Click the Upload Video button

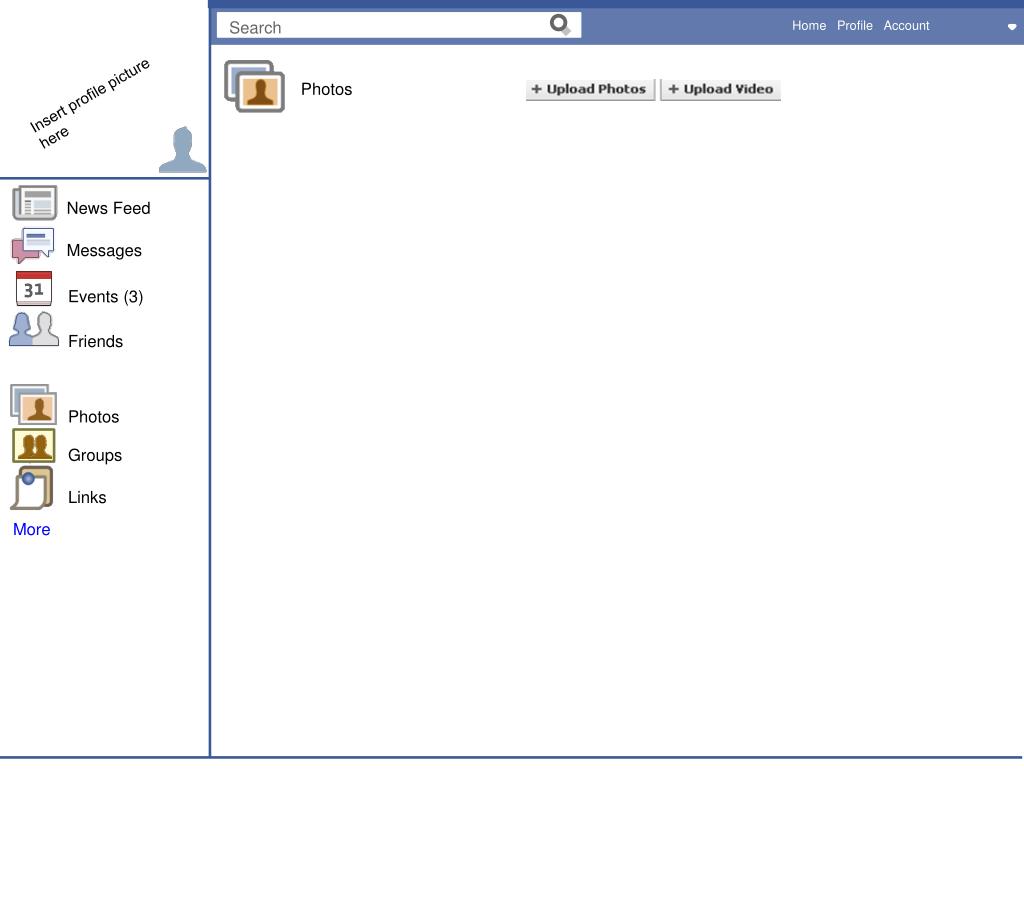[720, 89]
